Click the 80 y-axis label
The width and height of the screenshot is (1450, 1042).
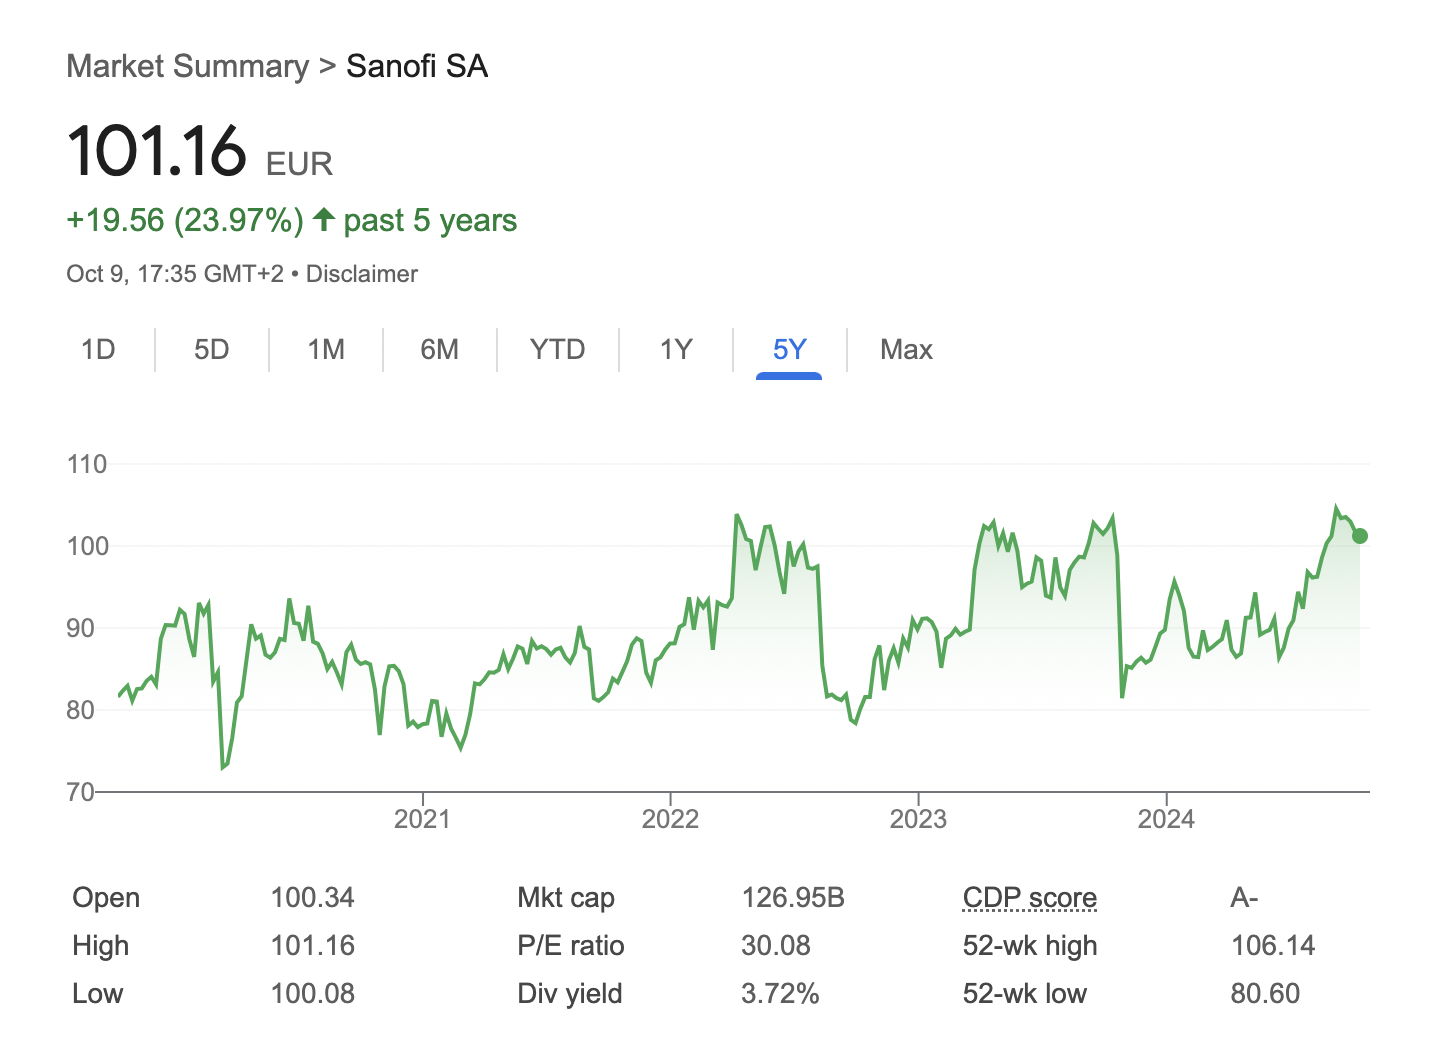click(81, 710)
